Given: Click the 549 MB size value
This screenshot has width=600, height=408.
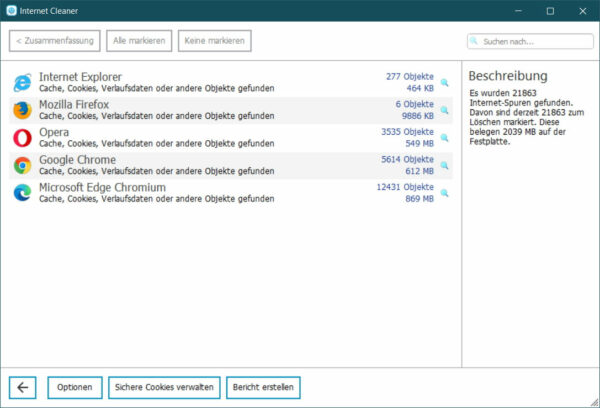Looking at the screenshot, I should point(420,143).
